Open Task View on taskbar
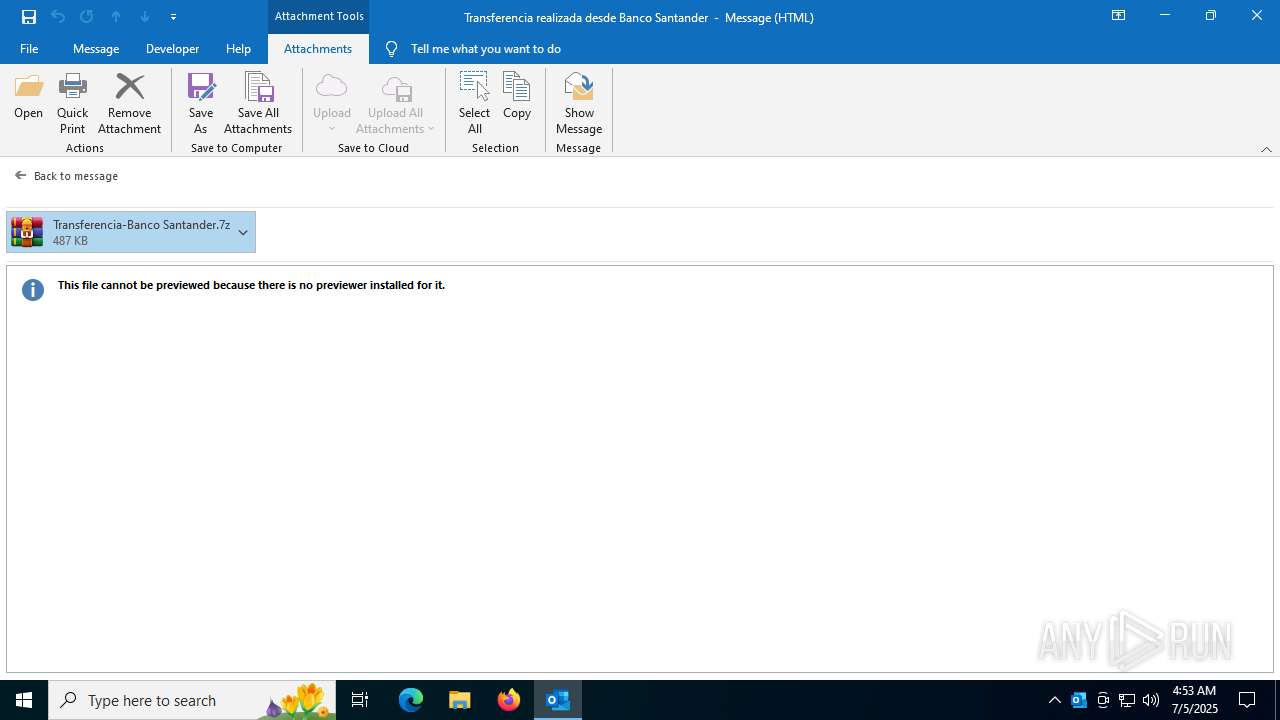The image size is (1280, 720). point(360,700)
